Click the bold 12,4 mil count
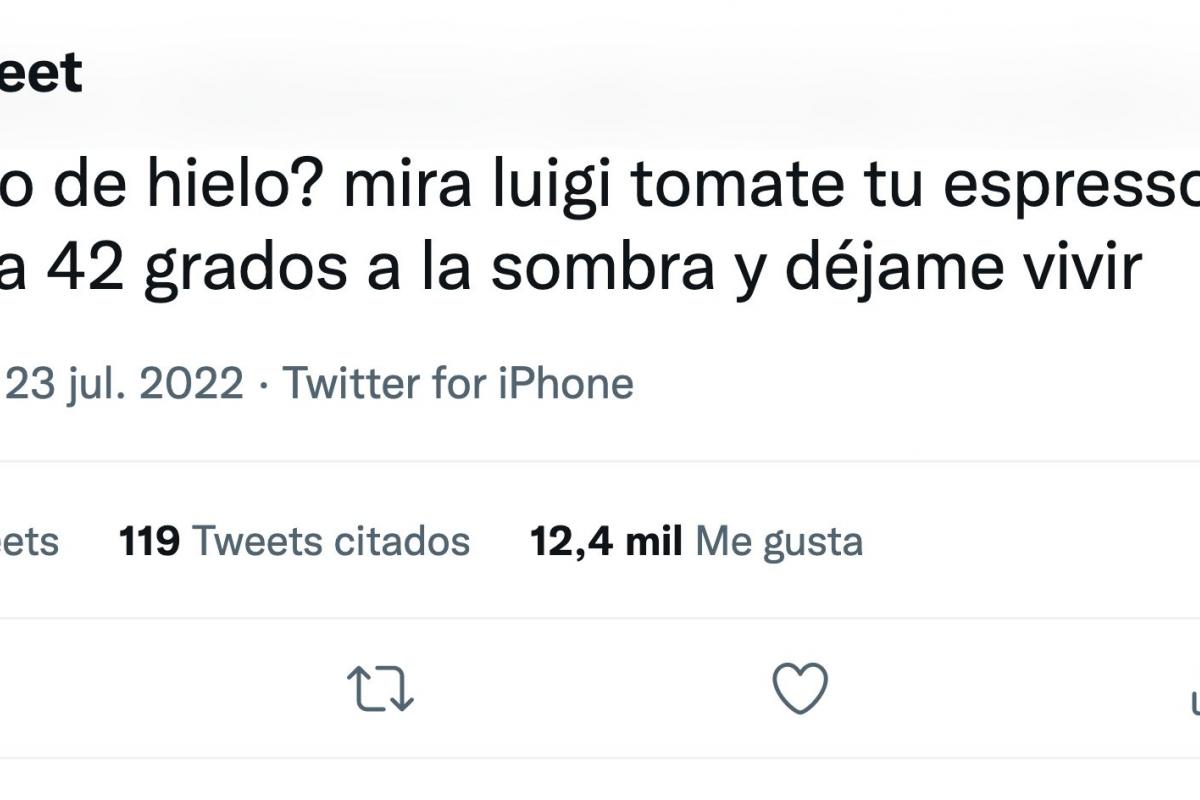The height and width of the screenshot is (800, 1200). point(606,541)
